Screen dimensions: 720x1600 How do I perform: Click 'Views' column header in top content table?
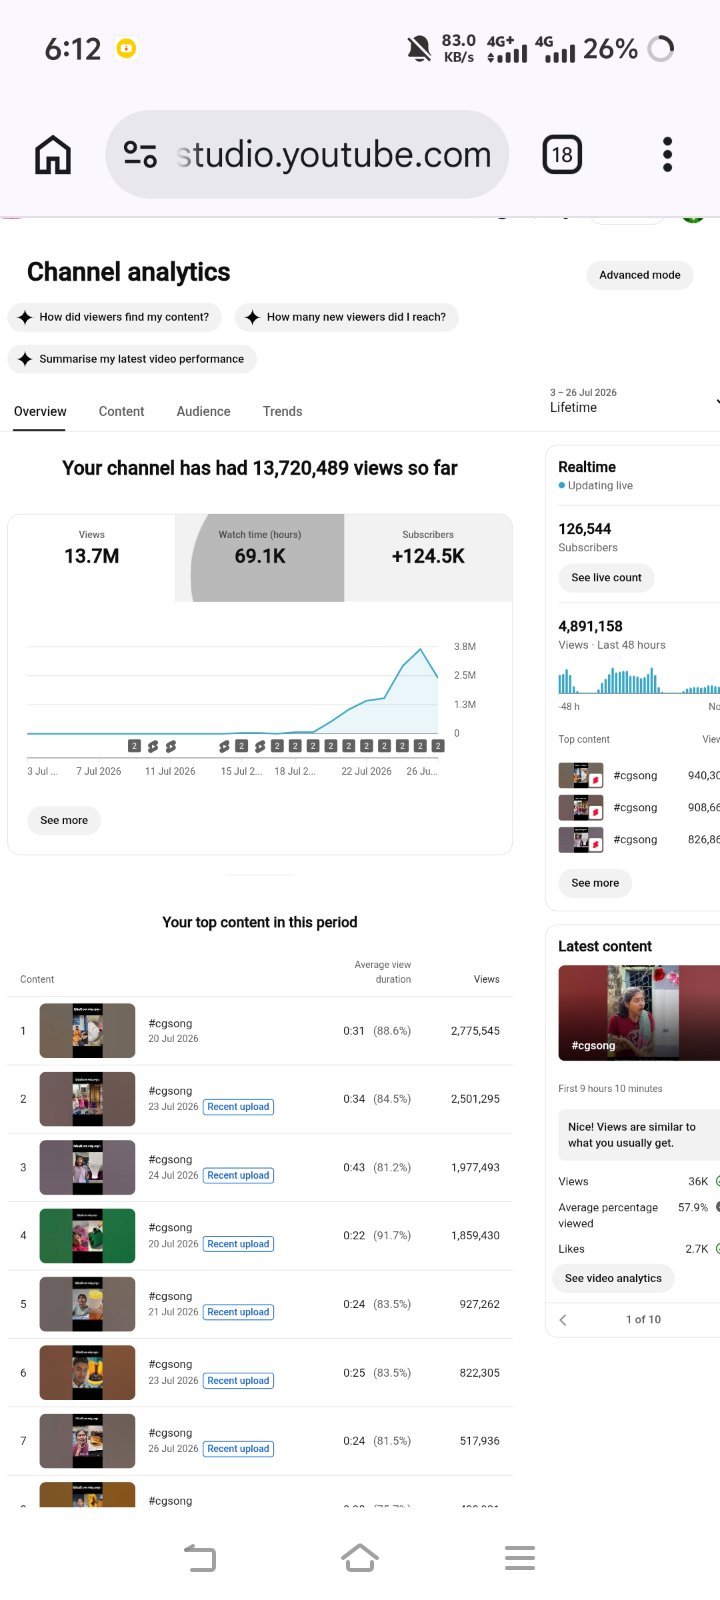click(x=486, y=979)
